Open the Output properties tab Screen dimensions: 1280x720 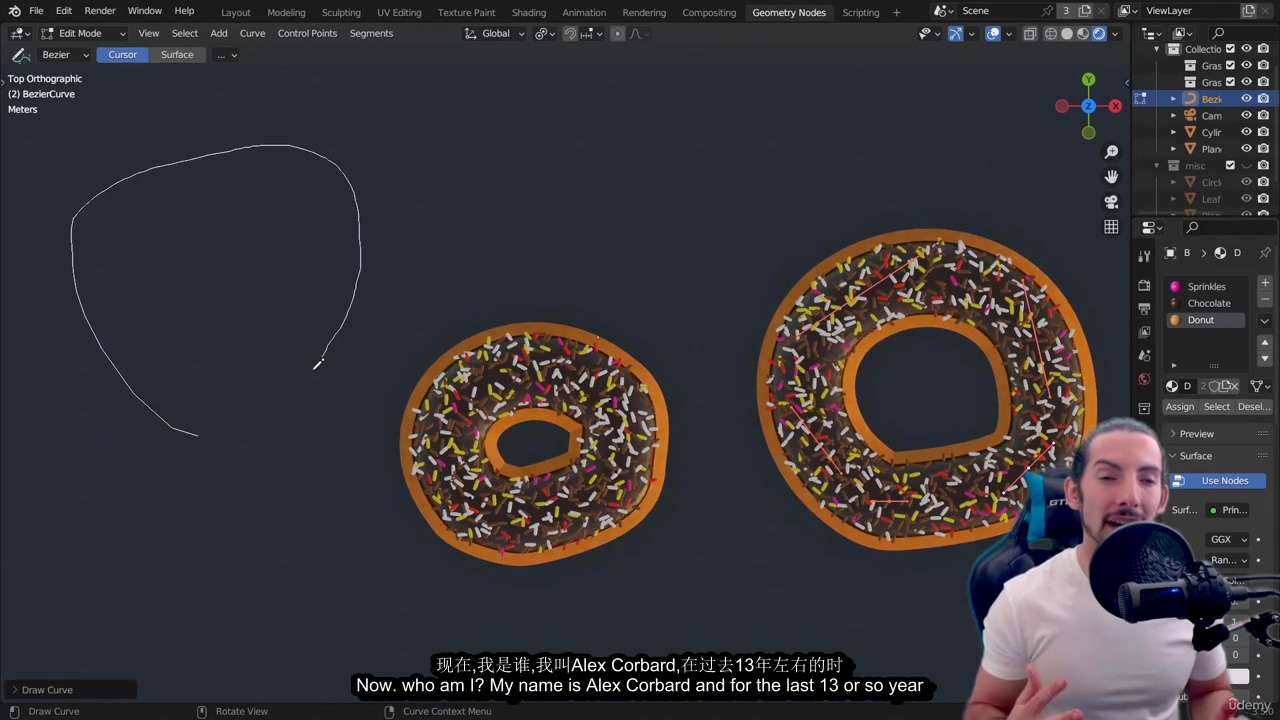pyautogui.click(x=1144, y=308)
